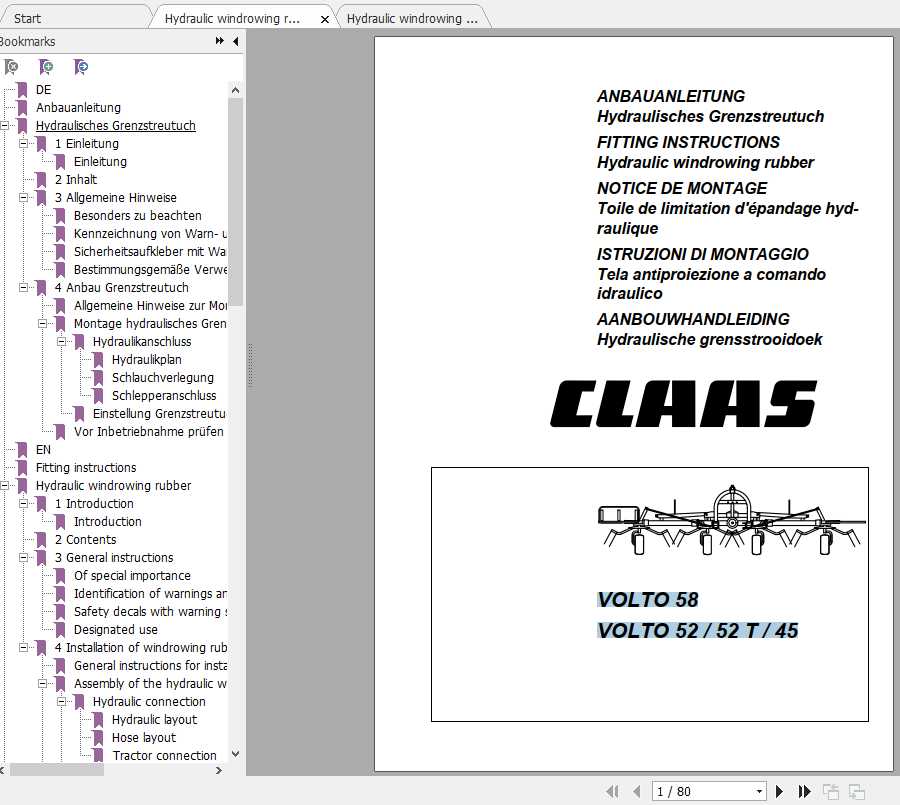
Task: Open the Hydraulikplan bookmark
Action: [136, 359]
